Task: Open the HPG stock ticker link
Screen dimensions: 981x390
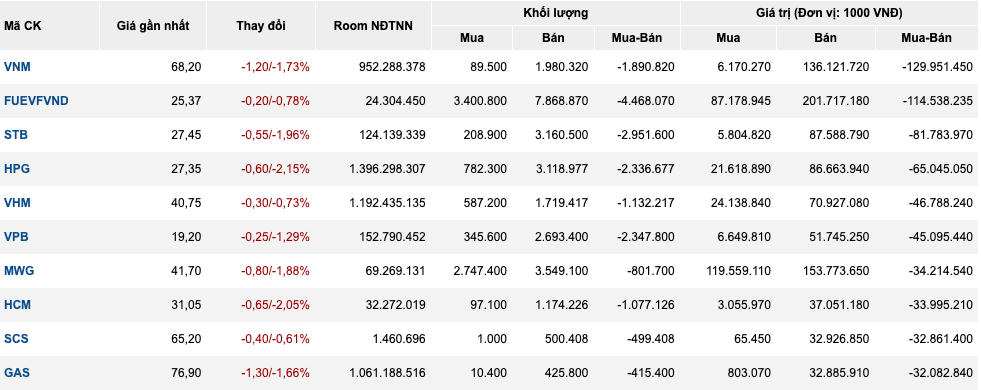Action: (x=17, y=168)
